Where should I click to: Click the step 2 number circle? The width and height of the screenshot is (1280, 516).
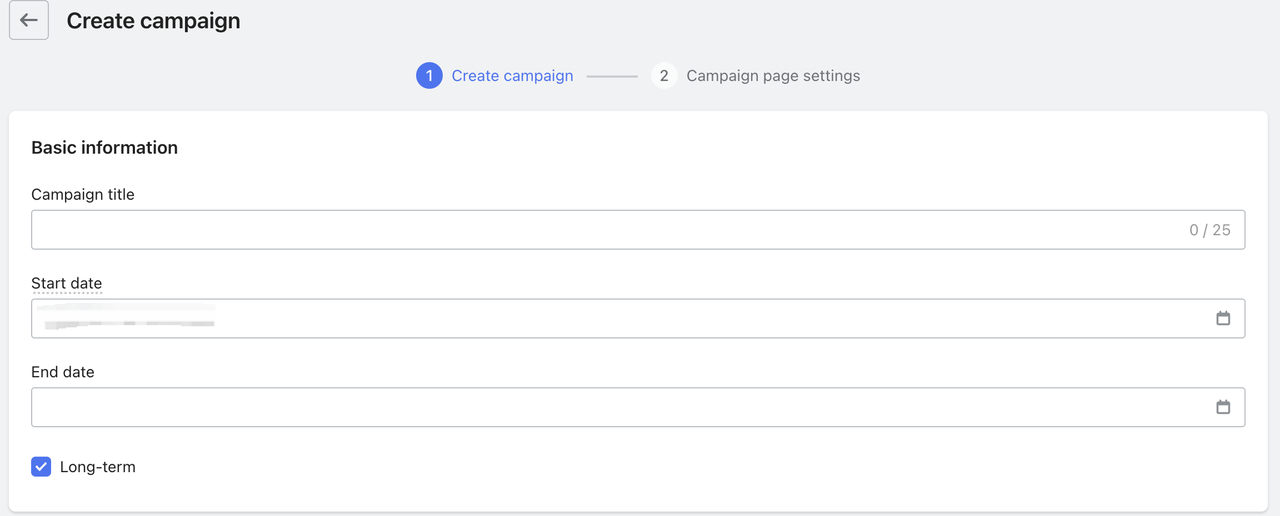click(664, 76)
